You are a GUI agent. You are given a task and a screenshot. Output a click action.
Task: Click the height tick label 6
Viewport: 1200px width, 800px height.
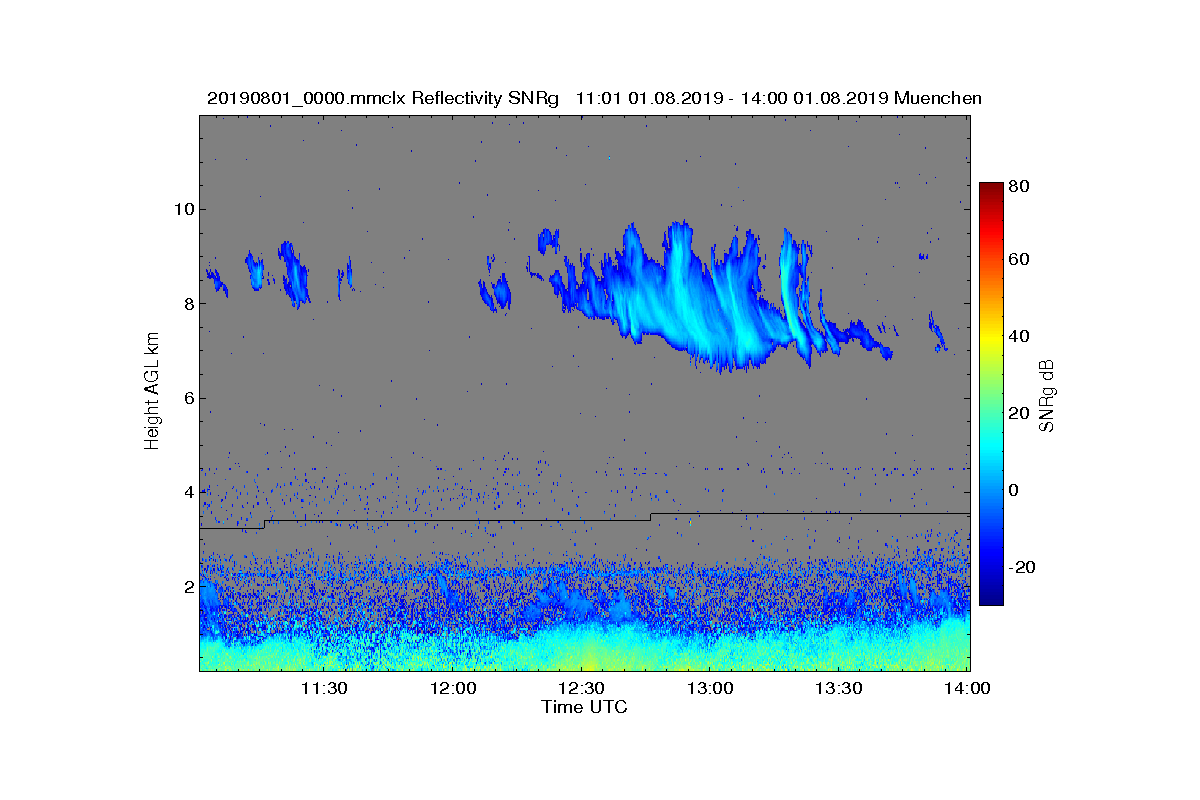pos(187,398)
